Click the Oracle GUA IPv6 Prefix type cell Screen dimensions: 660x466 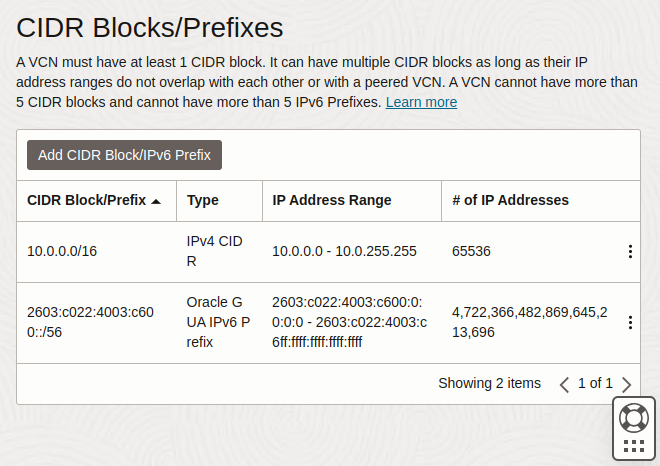coord(218,322)
